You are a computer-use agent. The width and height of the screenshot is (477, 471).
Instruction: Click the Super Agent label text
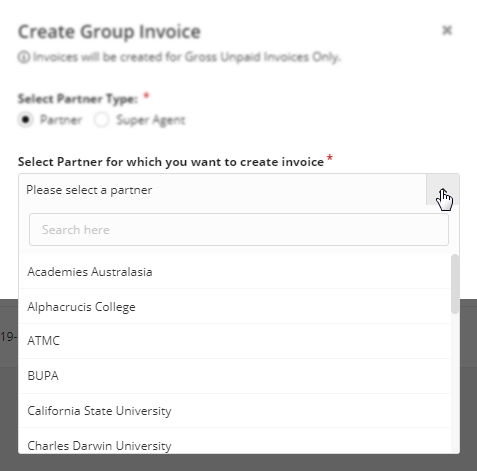click(x=151, y=120)
